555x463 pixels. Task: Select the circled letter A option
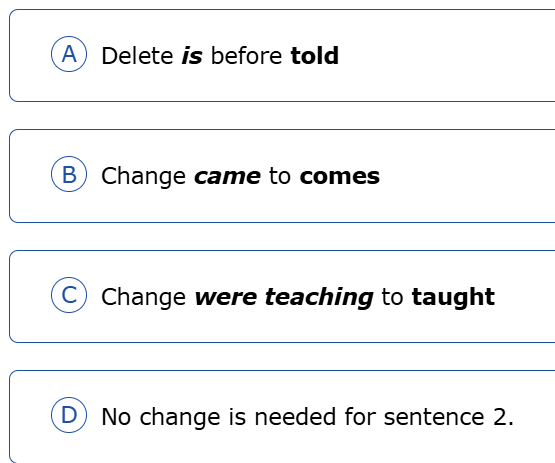[x=69, y=54]
